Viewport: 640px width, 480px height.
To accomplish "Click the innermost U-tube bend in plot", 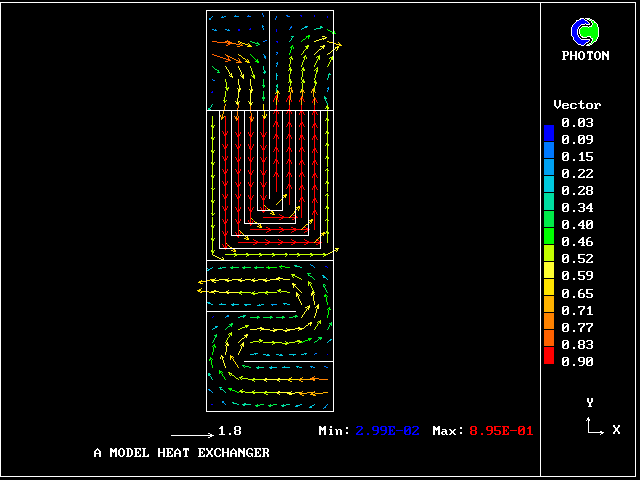I will tap(271, 208).
